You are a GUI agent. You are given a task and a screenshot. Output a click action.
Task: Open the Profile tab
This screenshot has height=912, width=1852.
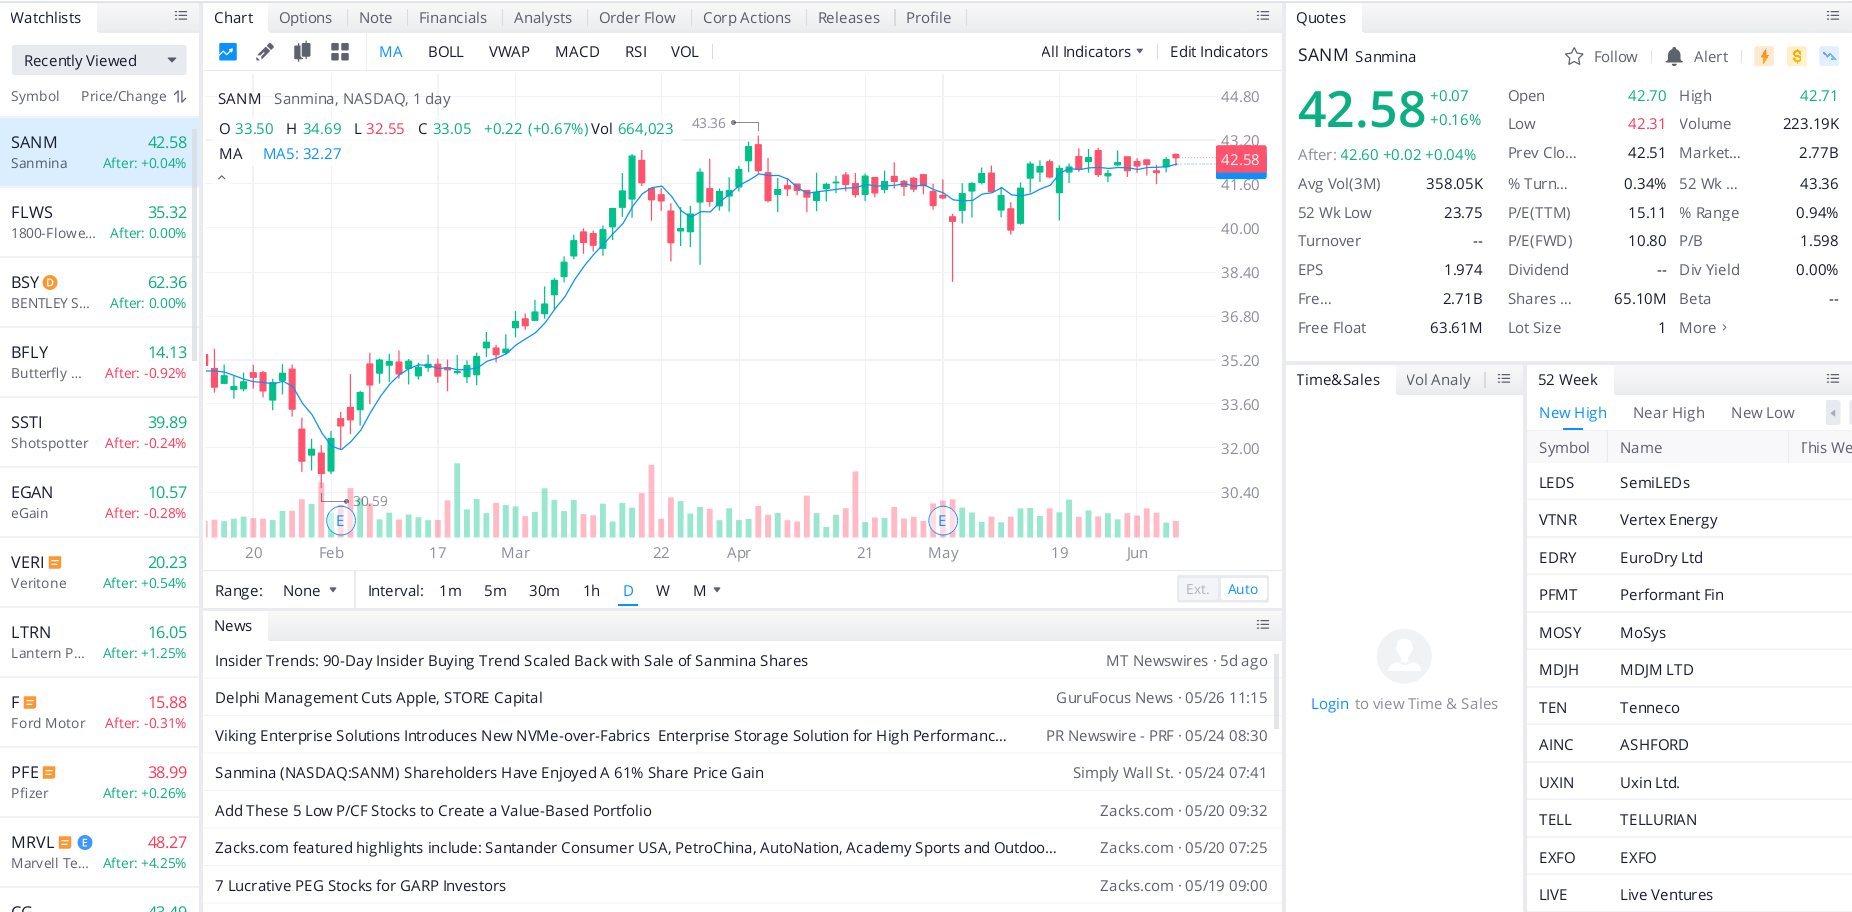(x=928, y=17)
